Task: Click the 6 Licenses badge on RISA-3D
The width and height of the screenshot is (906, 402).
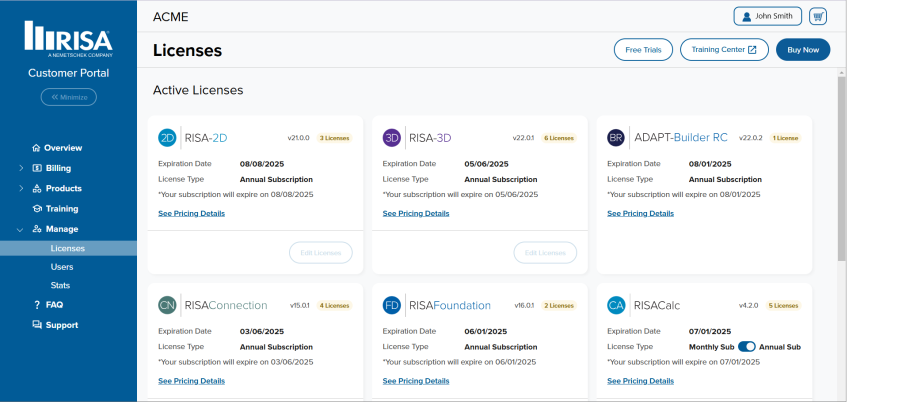Action: point(559,138)
